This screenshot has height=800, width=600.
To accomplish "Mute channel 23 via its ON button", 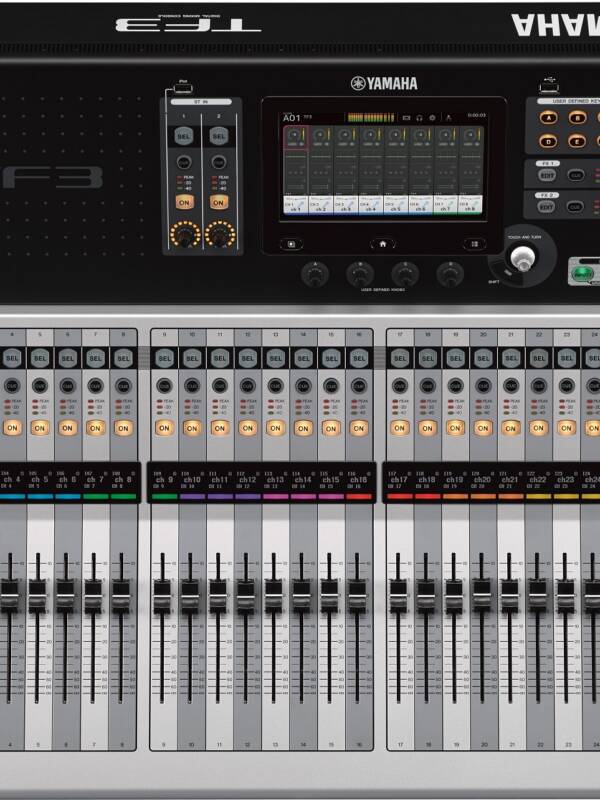I will point(566,428).
